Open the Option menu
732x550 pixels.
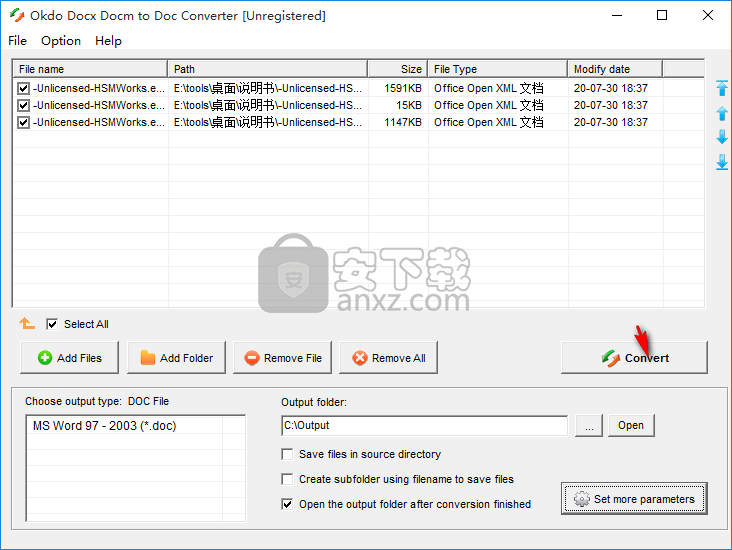(61, 41)
